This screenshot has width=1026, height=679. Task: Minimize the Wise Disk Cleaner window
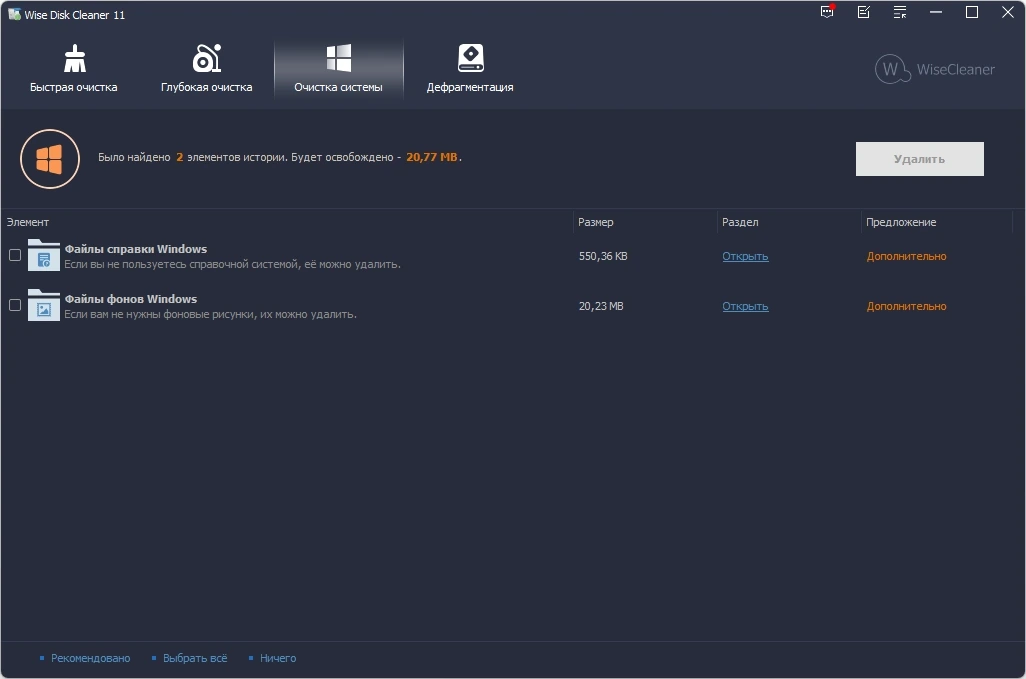click(x=936, y=12)
